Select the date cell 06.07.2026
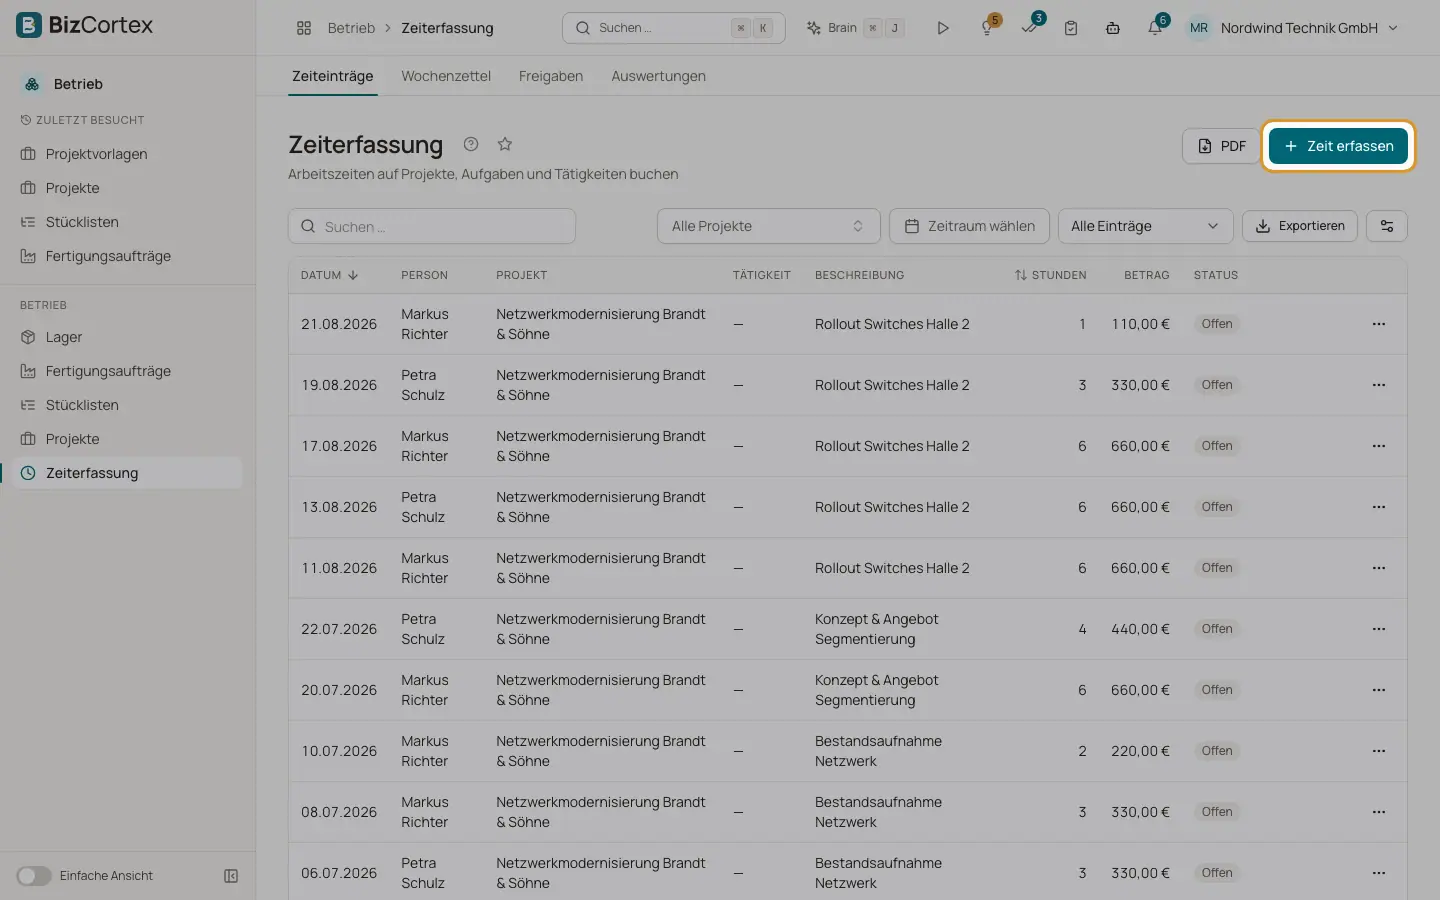1440x900 pixels. [339, 873]
